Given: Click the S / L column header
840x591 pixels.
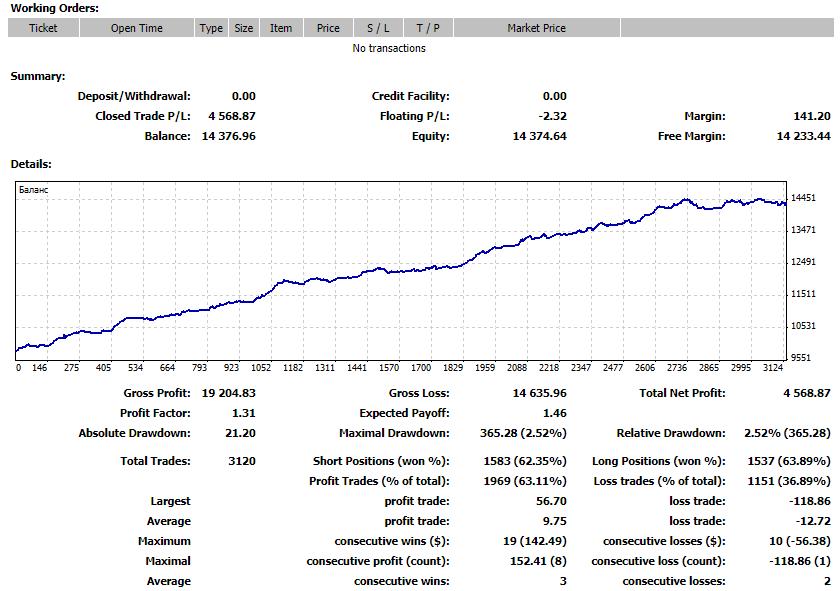Looking at the screenshot, I should click(379, 28).
